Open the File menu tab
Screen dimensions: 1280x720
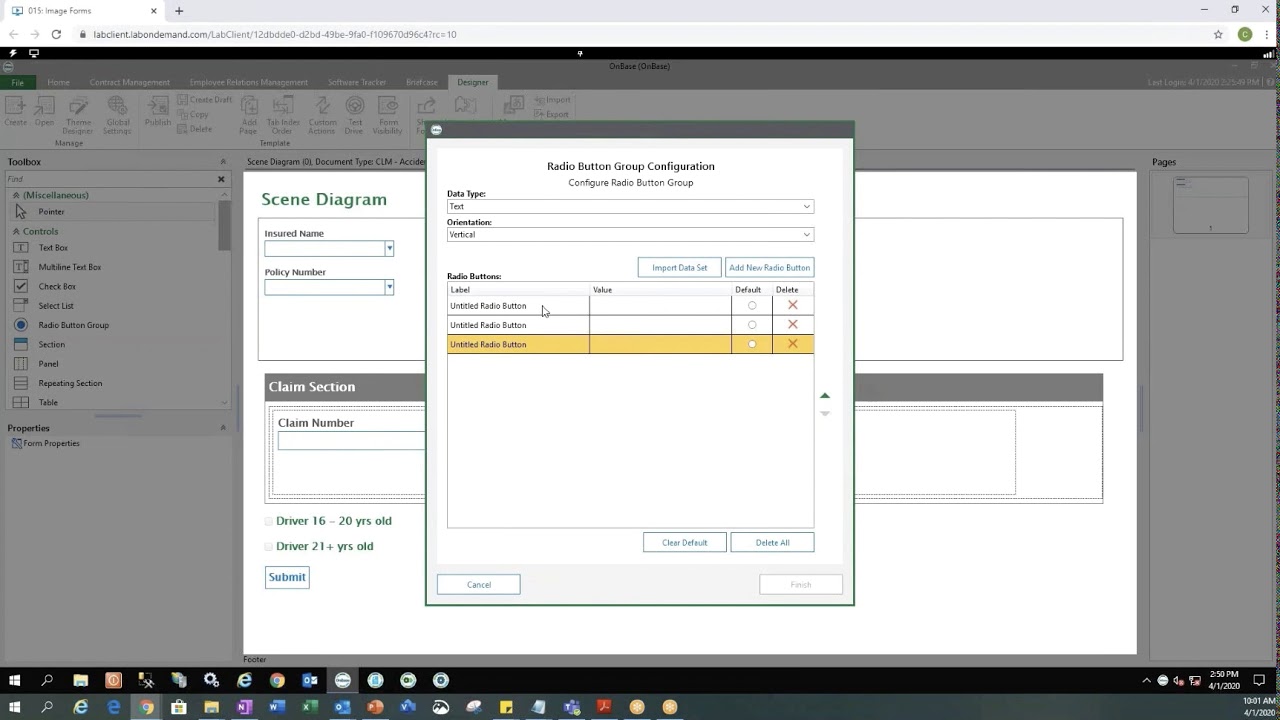point(18,82)
